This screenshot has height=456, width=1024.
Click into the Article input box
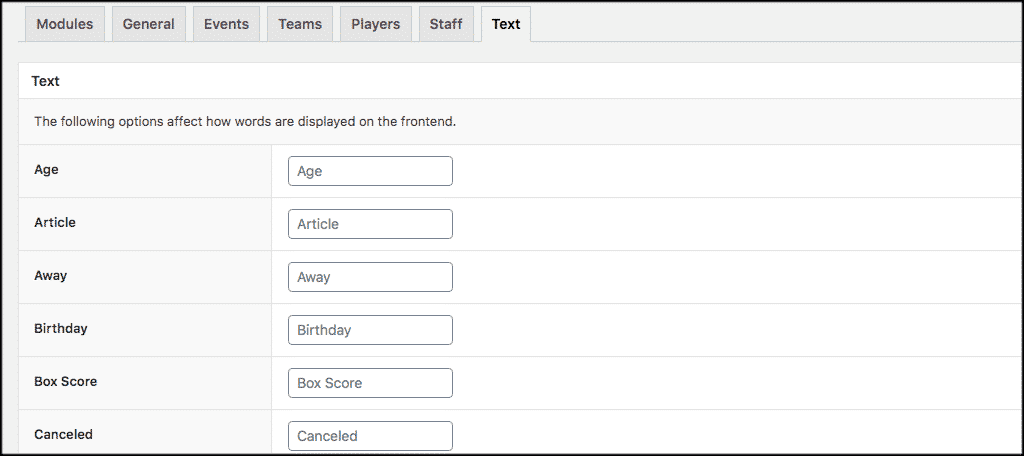click(370, 224)
